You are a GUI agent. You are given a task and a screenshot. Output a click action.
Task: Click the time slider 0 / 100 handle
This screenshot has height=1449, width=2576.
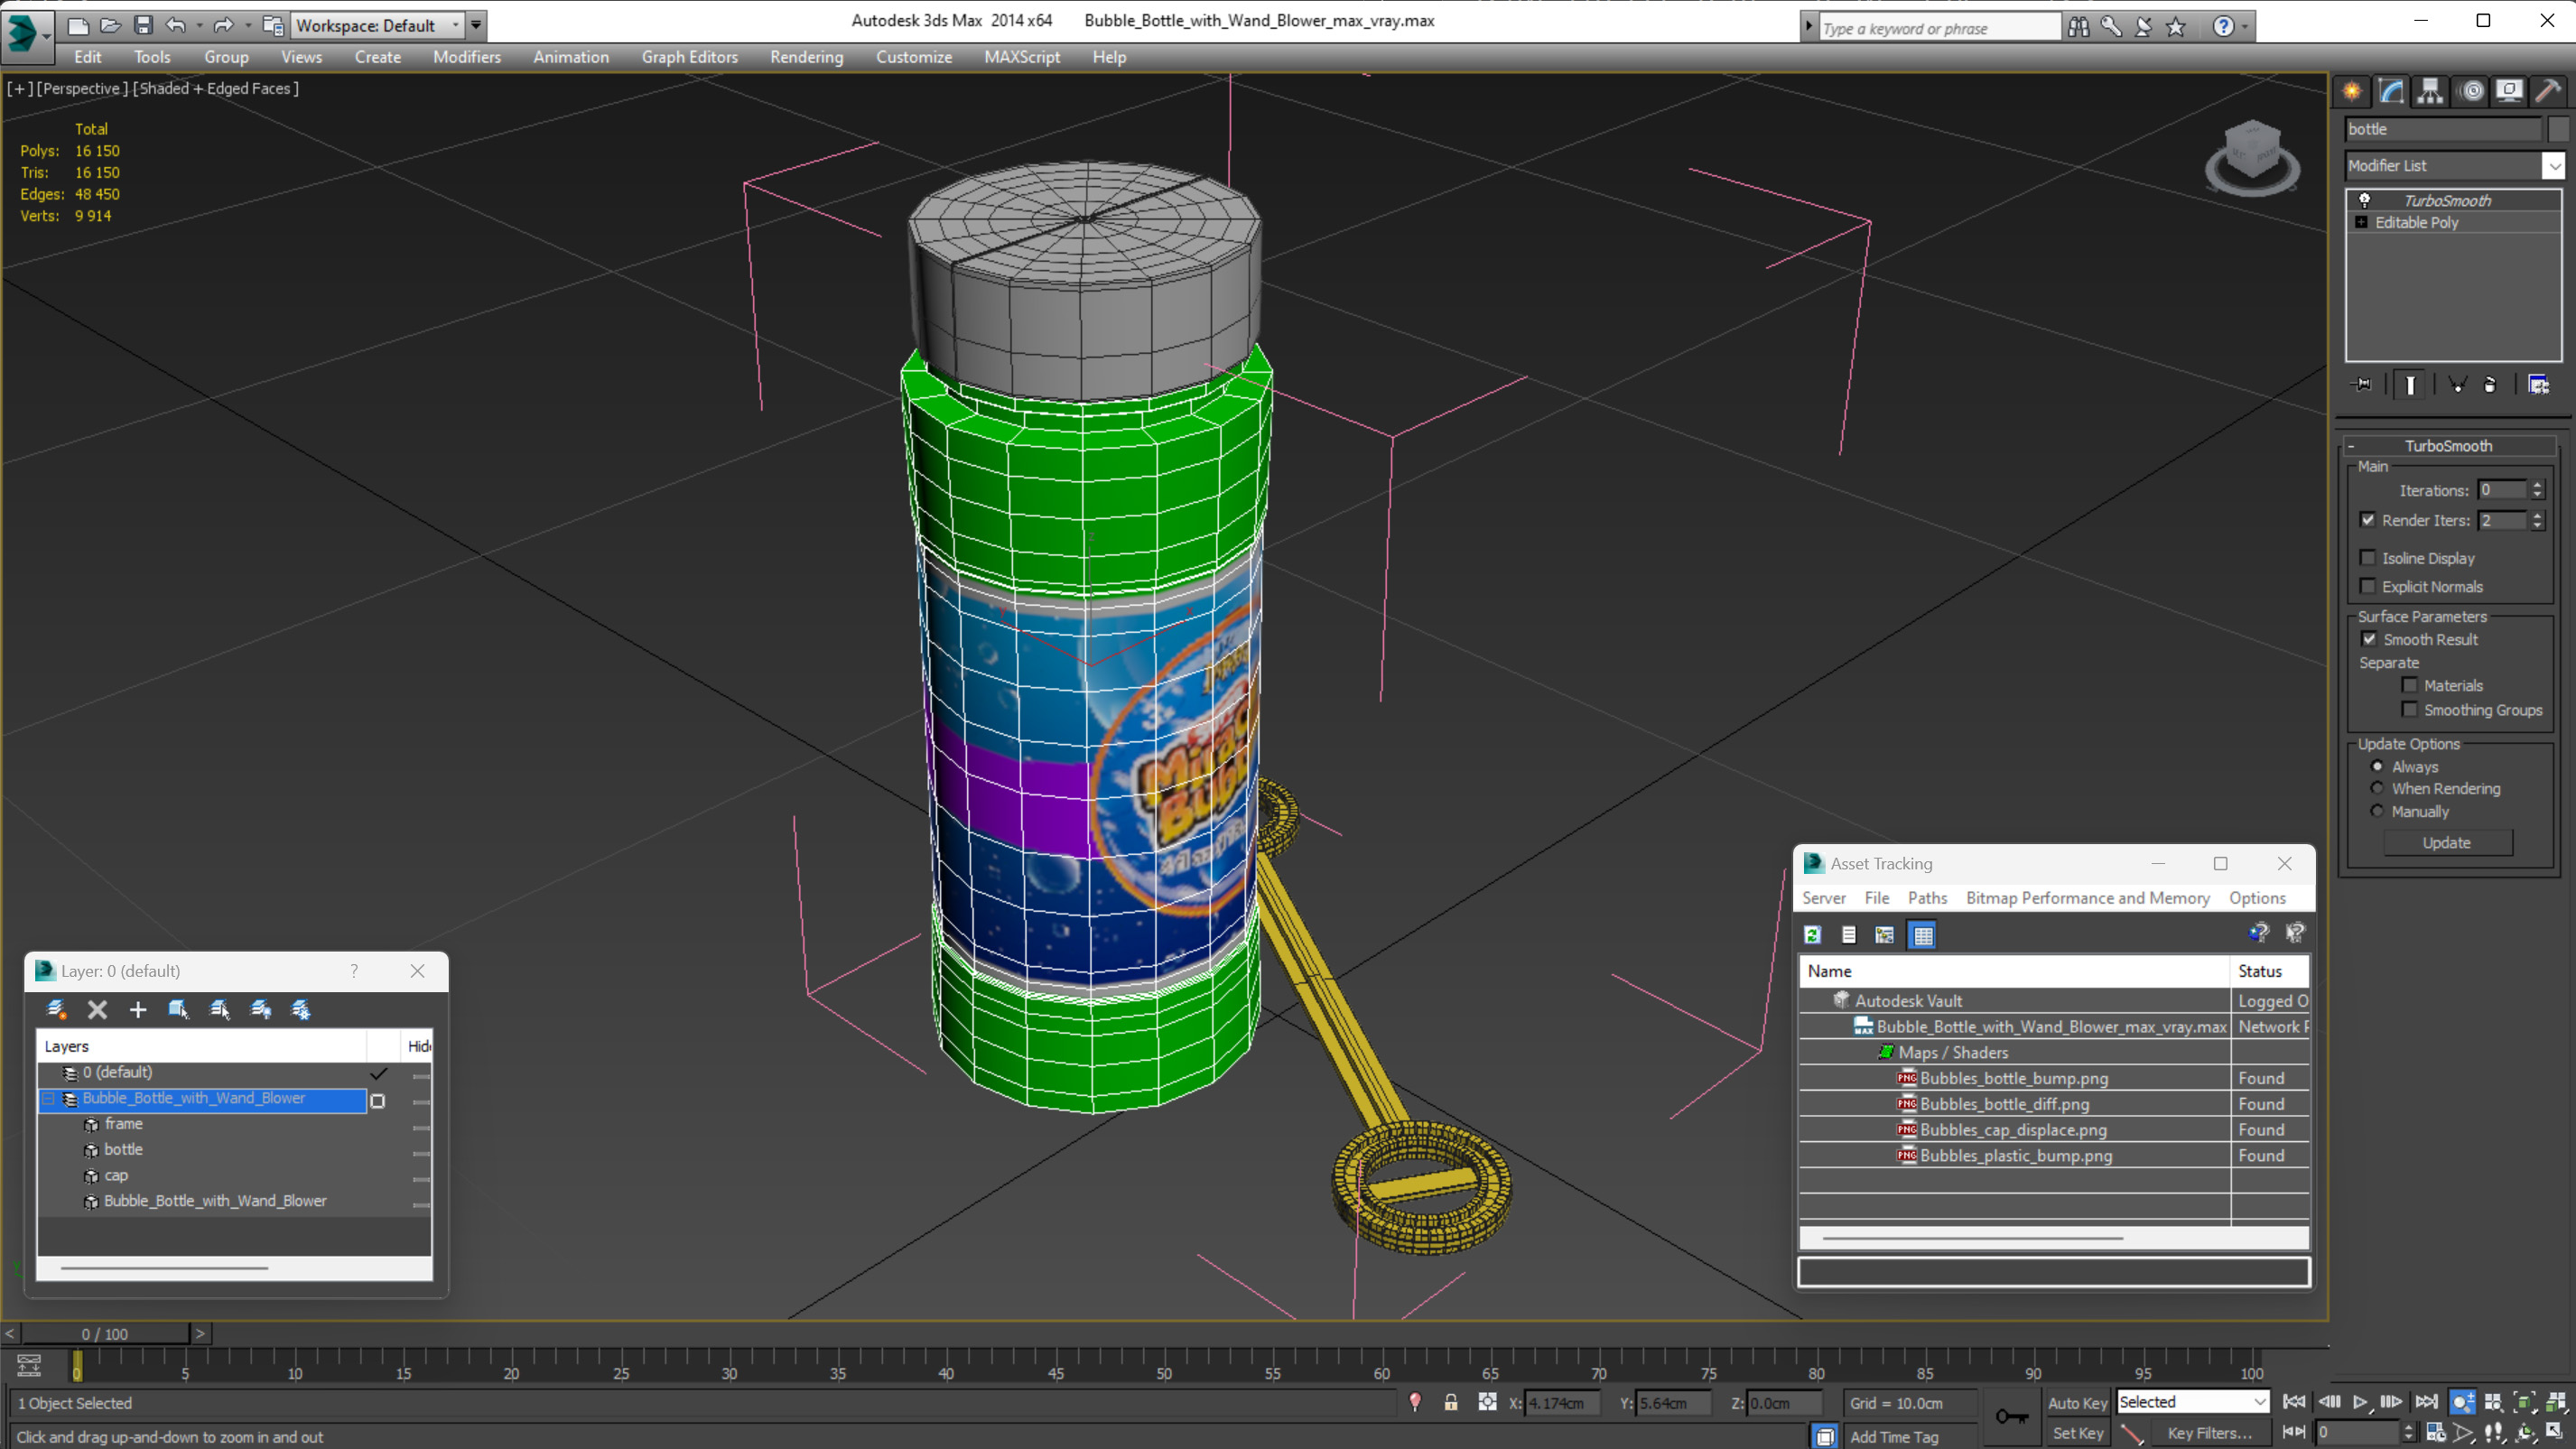105,1334
